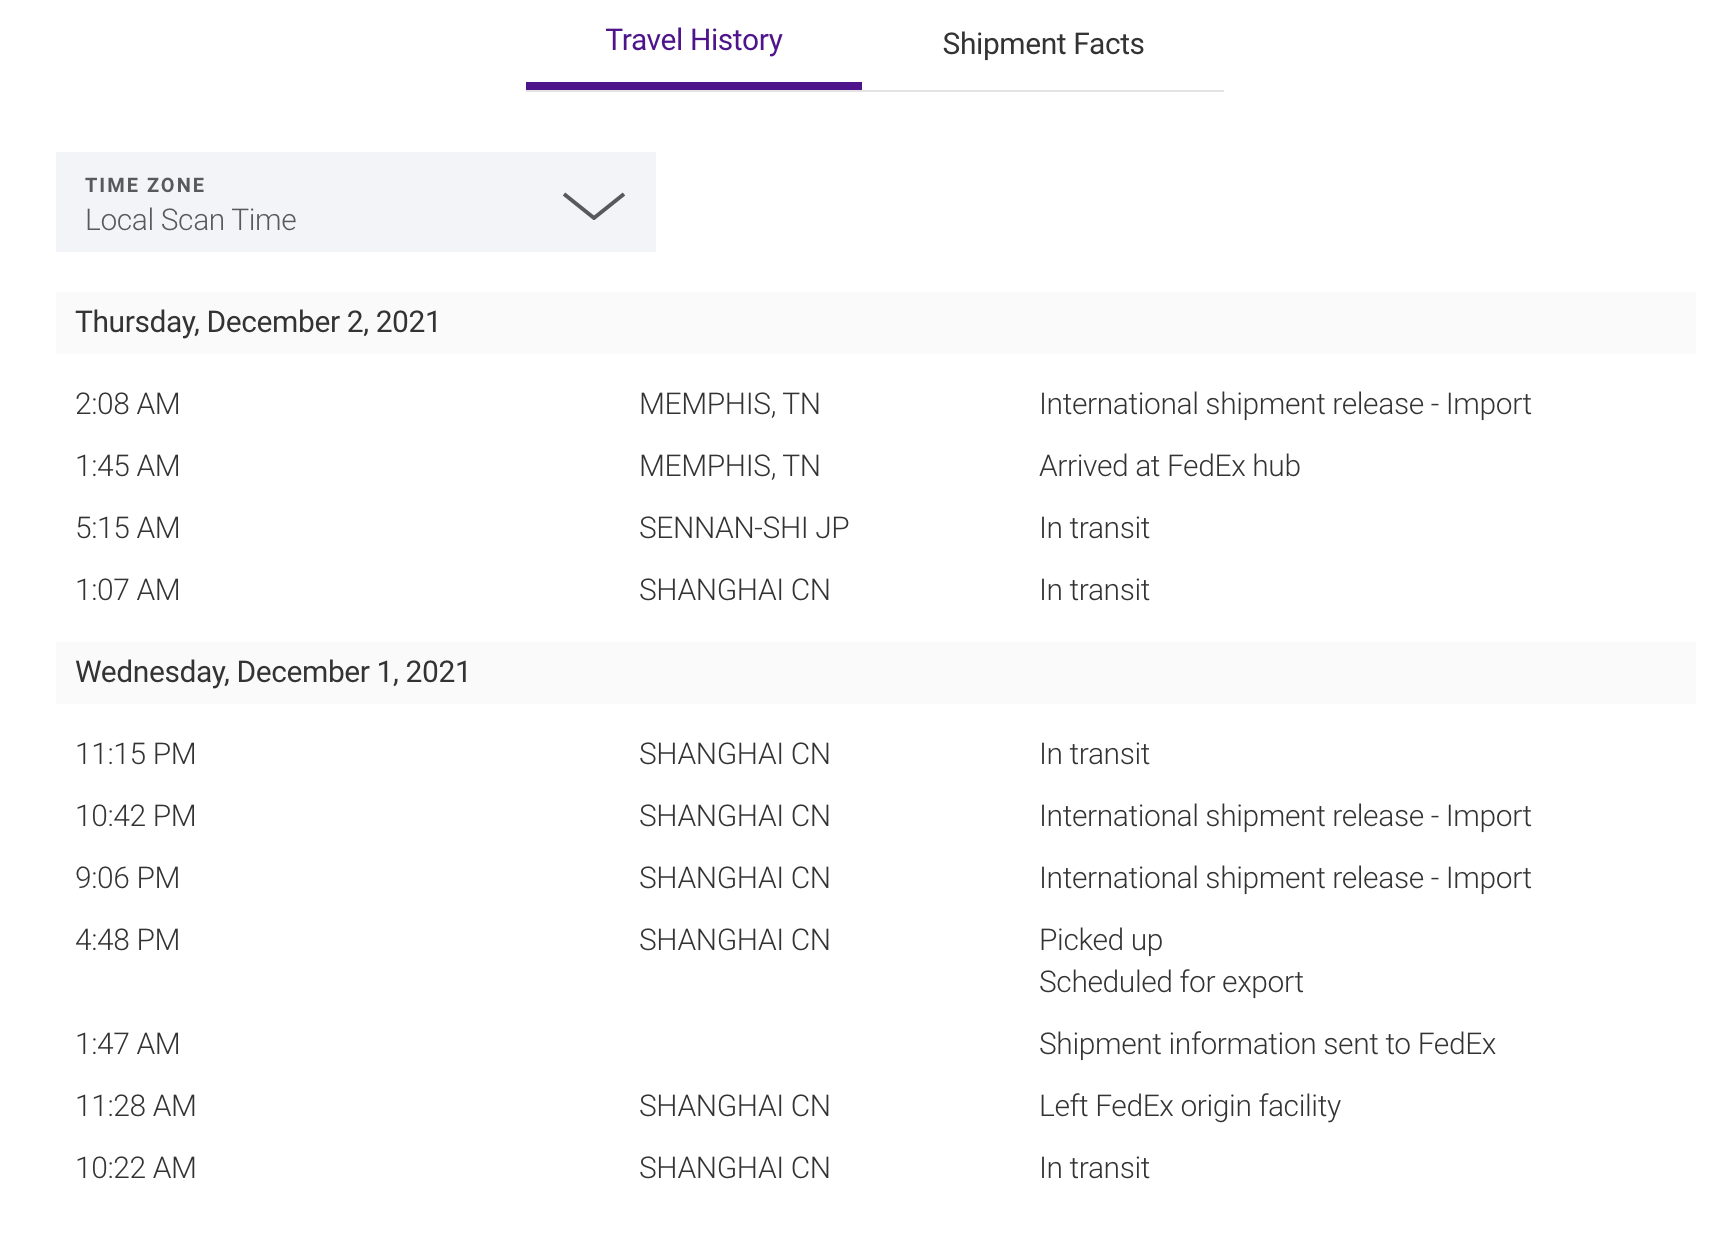The height and width of the screenshot is (1234, 1720).
Task: Click the 10:42 PM scan time
Action: click(x=135, y=816)
